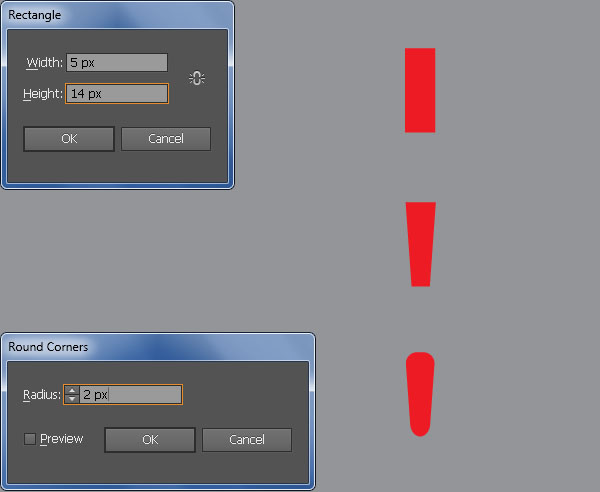
Task: Click the Preview label text
Action: pos(61,439)
